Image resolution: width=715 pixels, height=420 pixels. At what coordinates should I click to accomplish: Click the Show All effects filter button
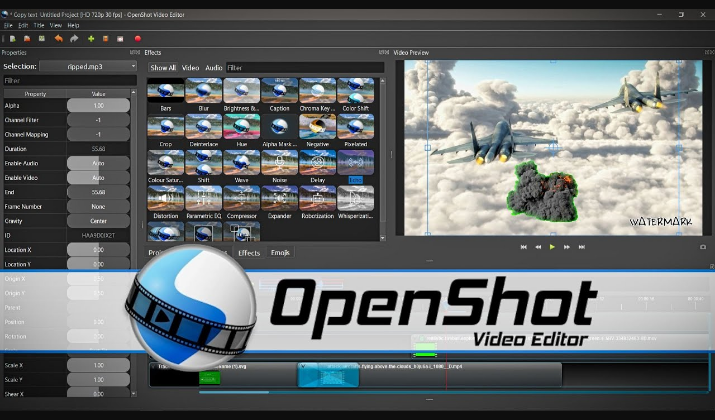click(163, 67)
